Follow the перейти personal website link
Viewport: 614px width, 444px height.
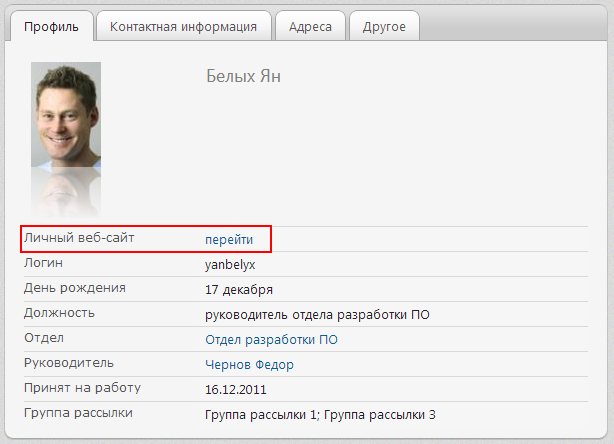pos(229,239)
